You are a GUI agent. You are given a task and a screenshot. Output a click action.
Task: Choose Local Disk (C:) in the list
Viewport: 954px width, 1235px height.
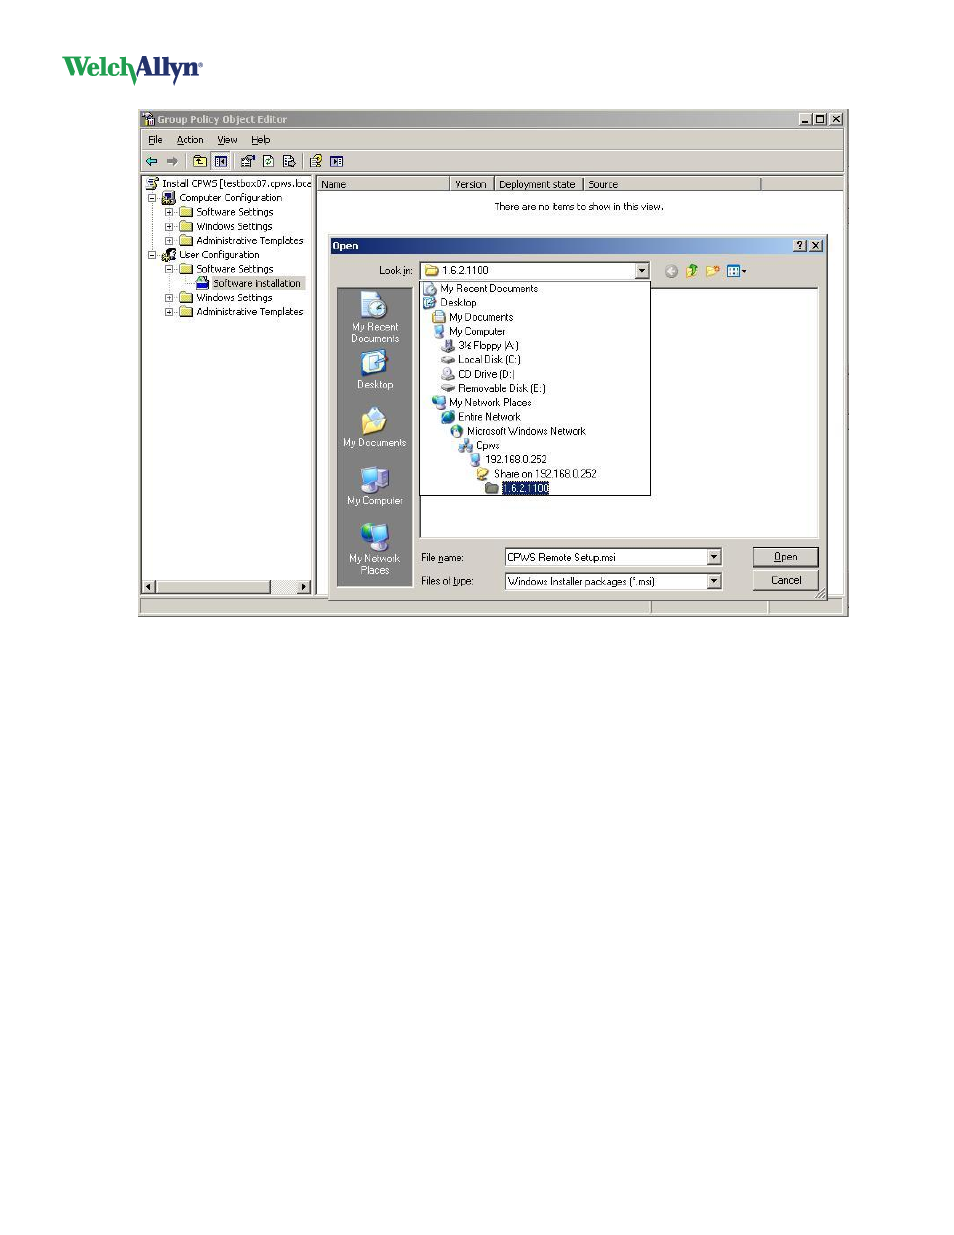click(489, 360)
